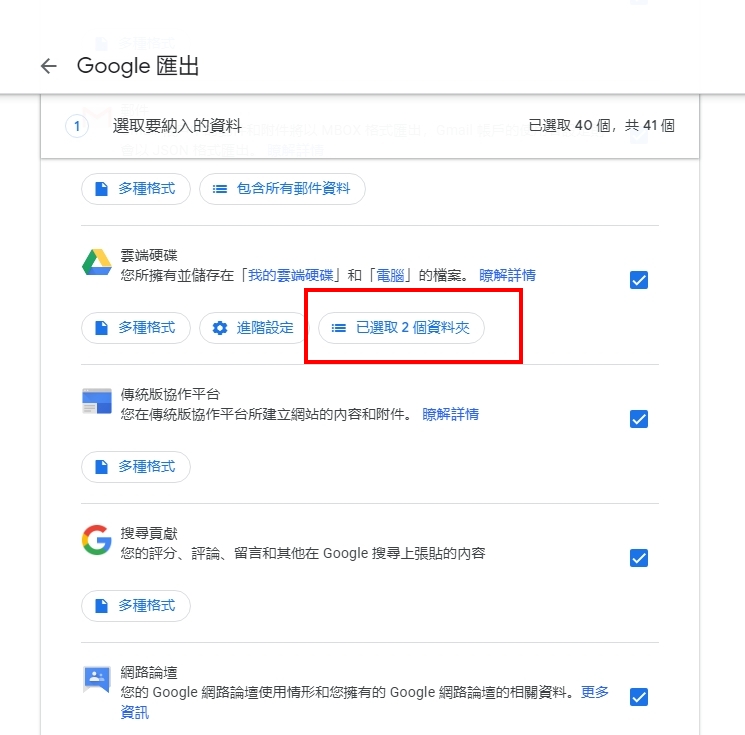The height and width of the screenshot is (735, 745).
Task: Open 多種格式 under 搜尋貢獻
Action: [136, 606]
